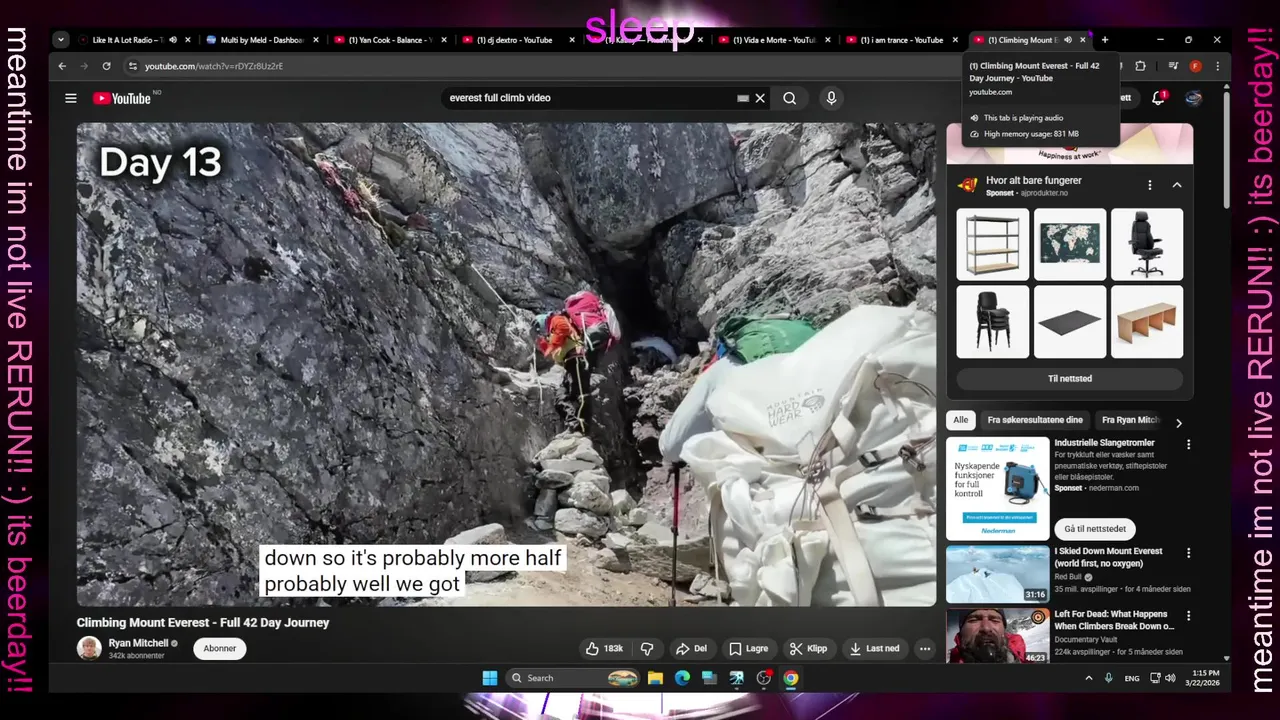Open the on-screen keyboard icon in search box
The width and height of the screenshot is (1280, 720).
click(743, 98)
